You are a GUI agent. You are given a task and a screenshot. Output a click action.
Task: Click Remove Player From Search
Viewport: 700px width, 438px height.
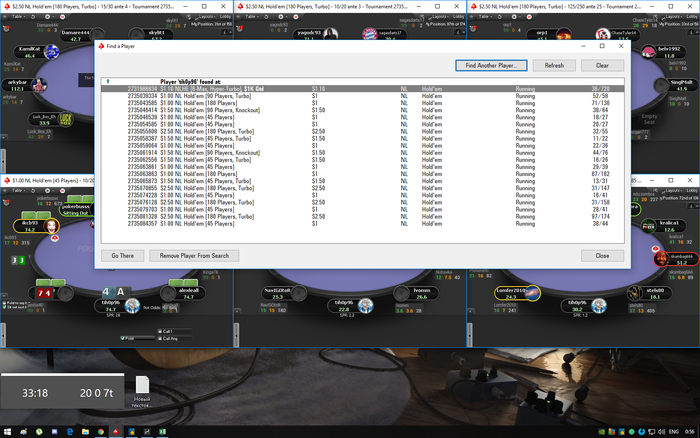pyautogui.click(x=194, y=256)
